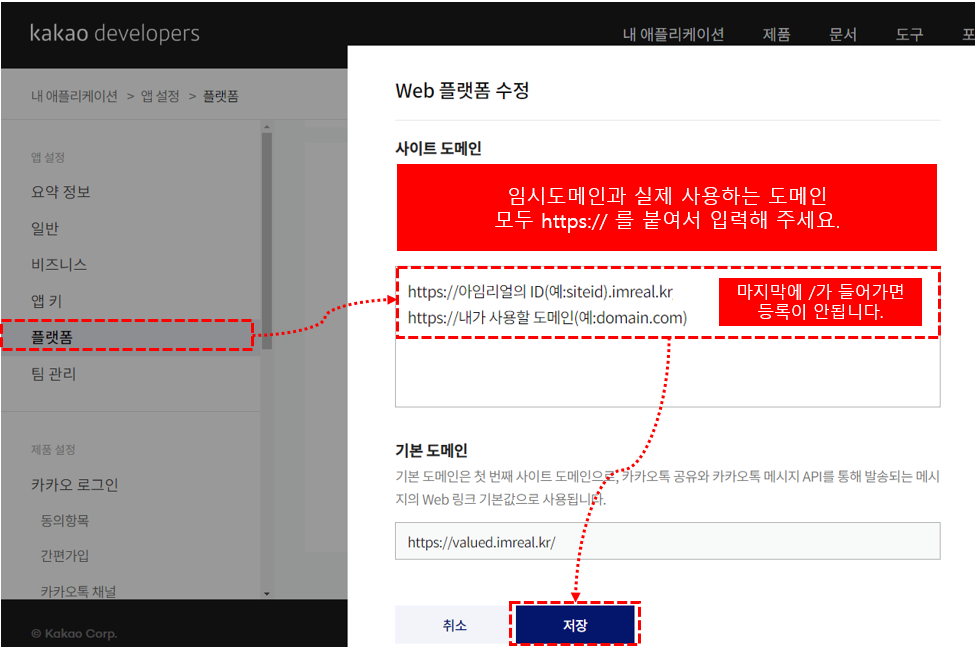The image size is (975, 647).
Task: Open 카카오 로그인 in sidebar
Action: 75,485
